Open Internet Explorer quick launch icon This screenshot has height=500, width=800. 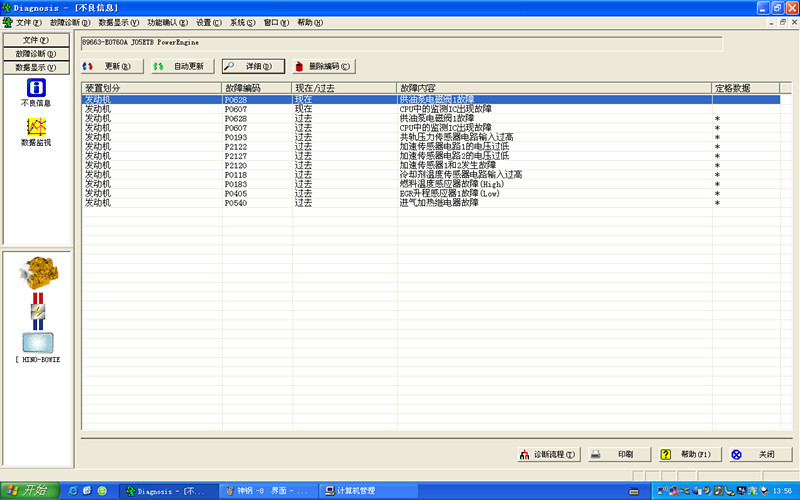(73, 491)
